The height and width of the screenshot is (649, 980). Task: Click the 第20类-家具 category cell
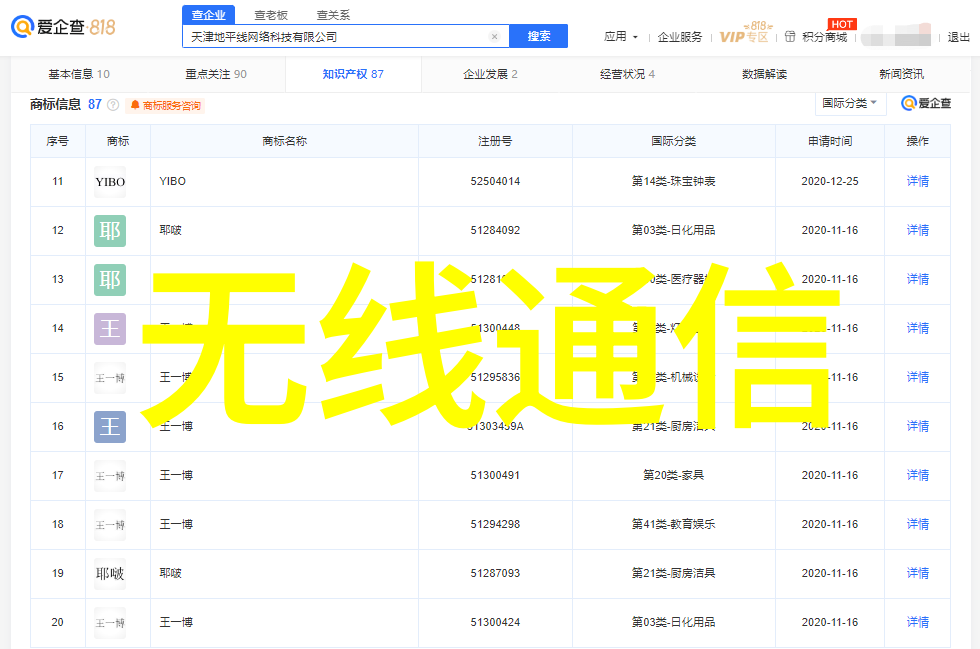pos(673,475)
